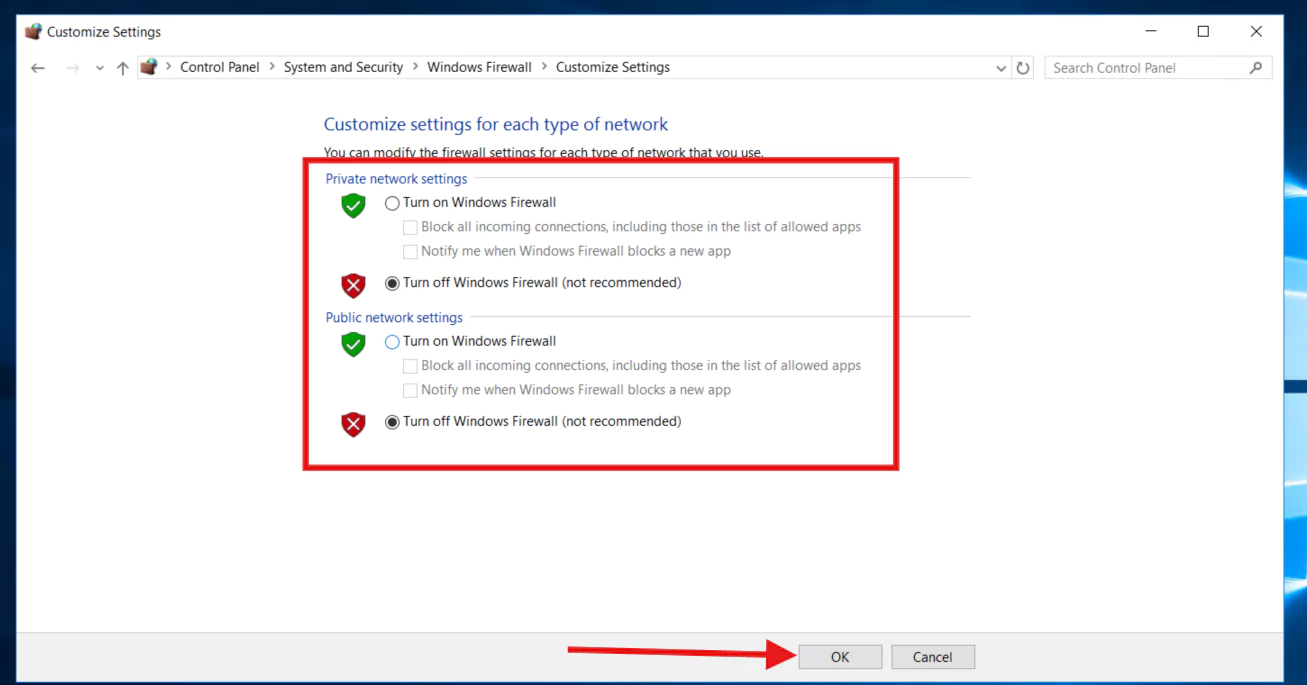Click the Up to Windows Firewall arrow
The width and height of the screenshot is (1307, 685).
point(123,68)
